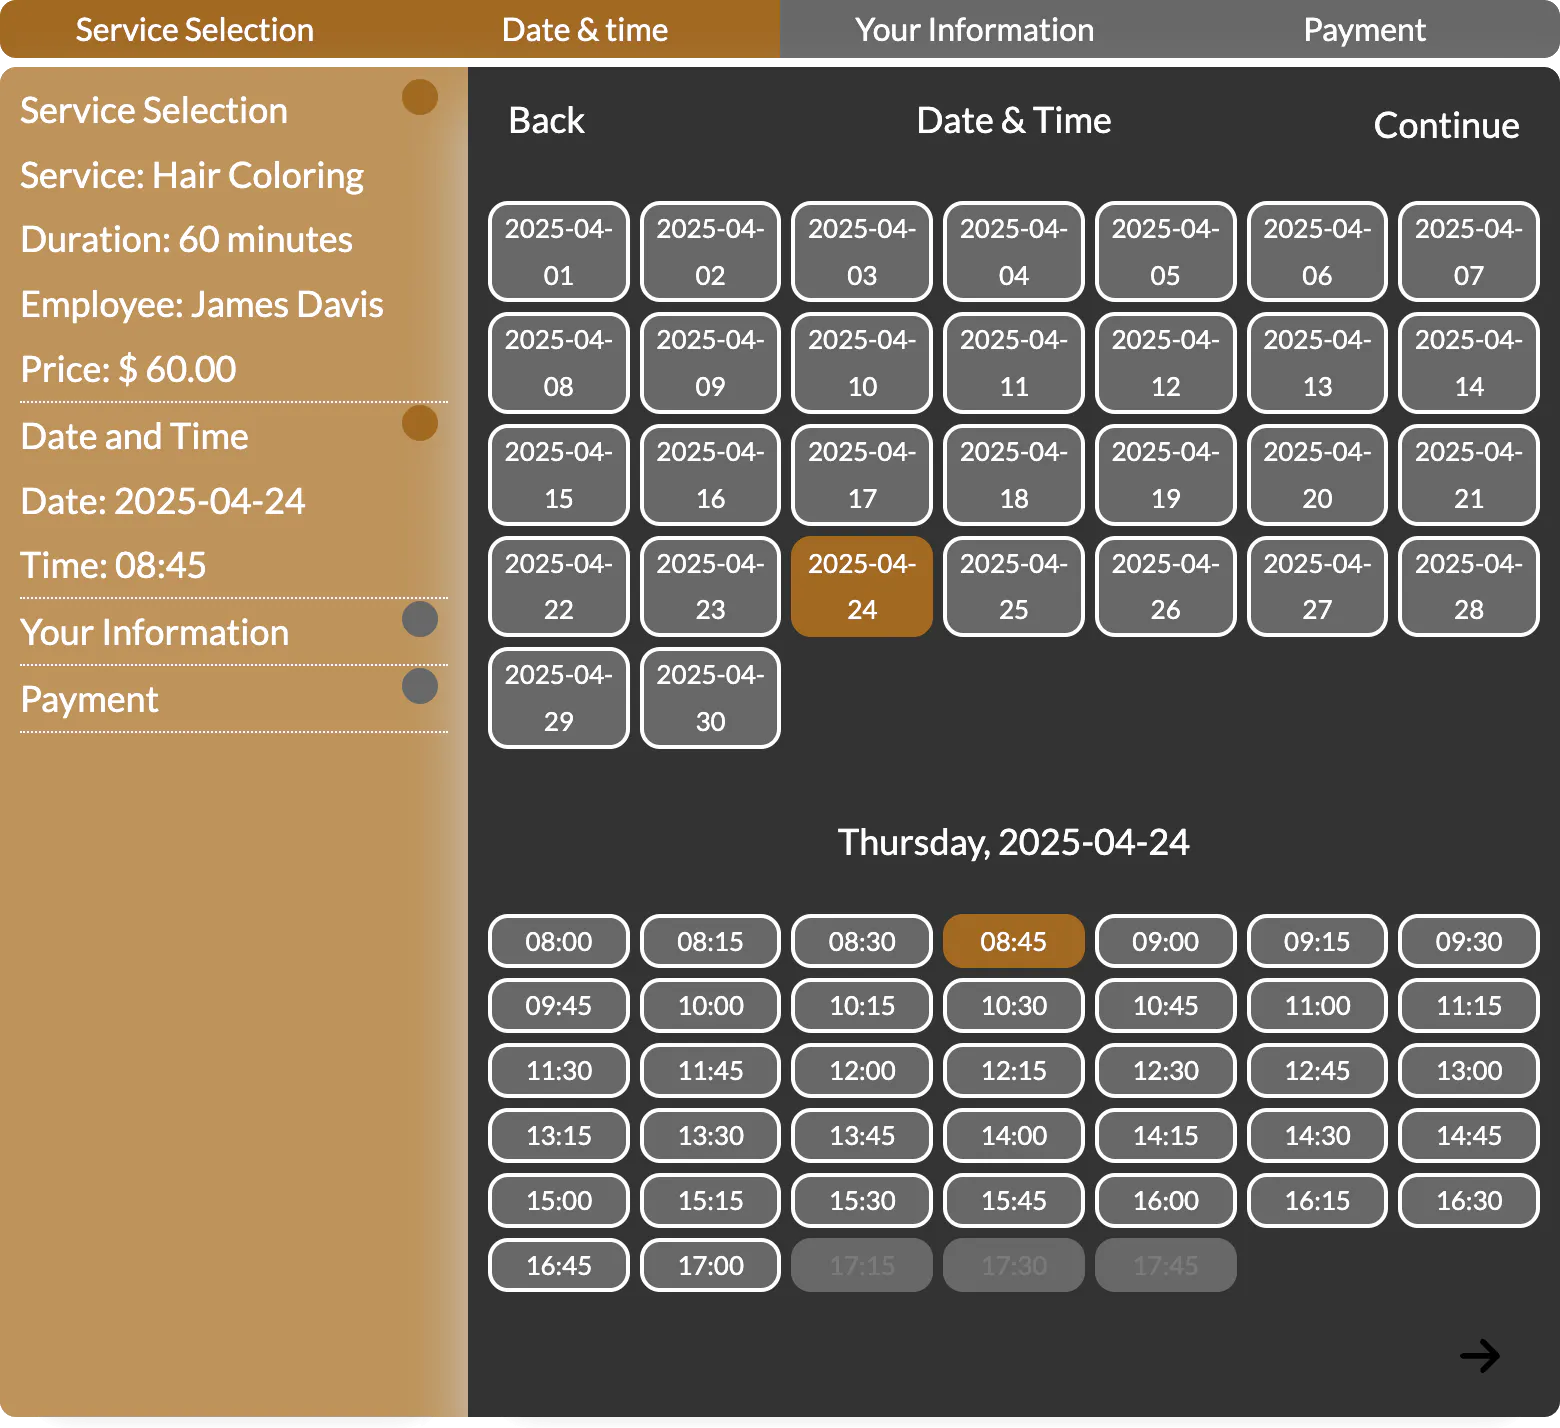This screenshot has height=1428, width=1560.
Task: Click the Your Information sidebar heading
Action: tap(155, 633)
